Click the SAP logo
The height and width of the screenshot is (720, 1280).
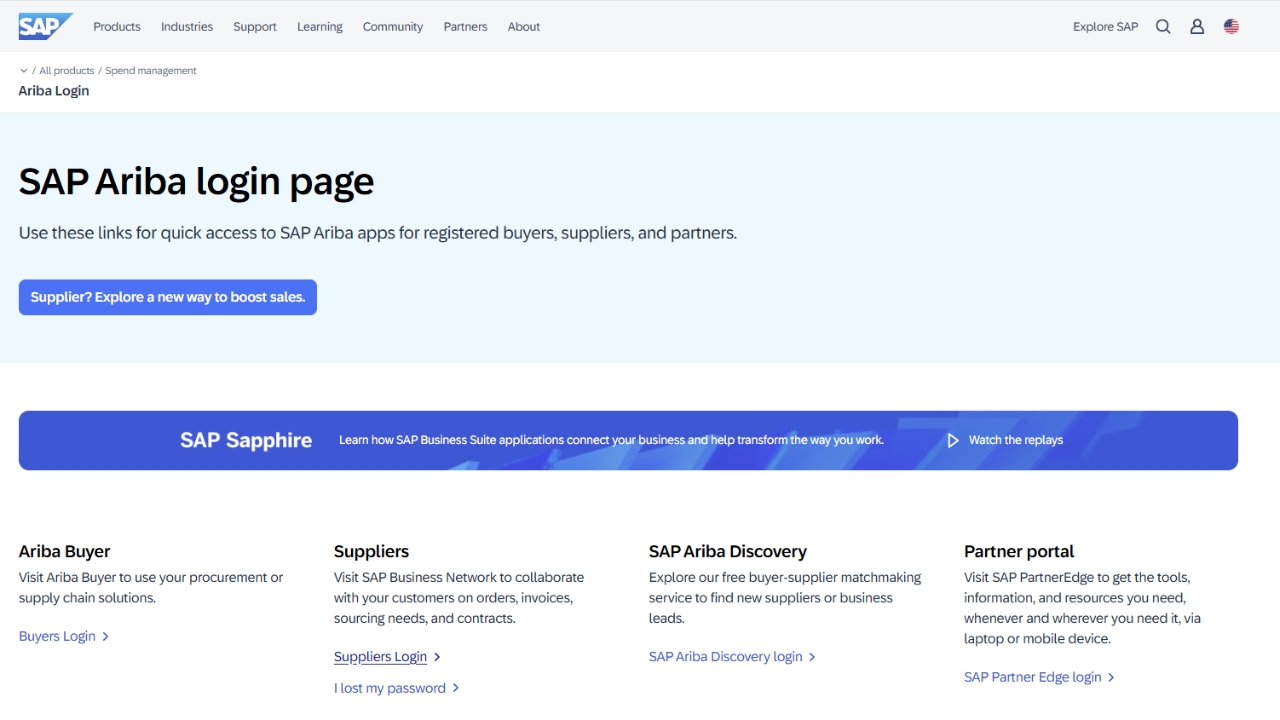coord(45,27)
